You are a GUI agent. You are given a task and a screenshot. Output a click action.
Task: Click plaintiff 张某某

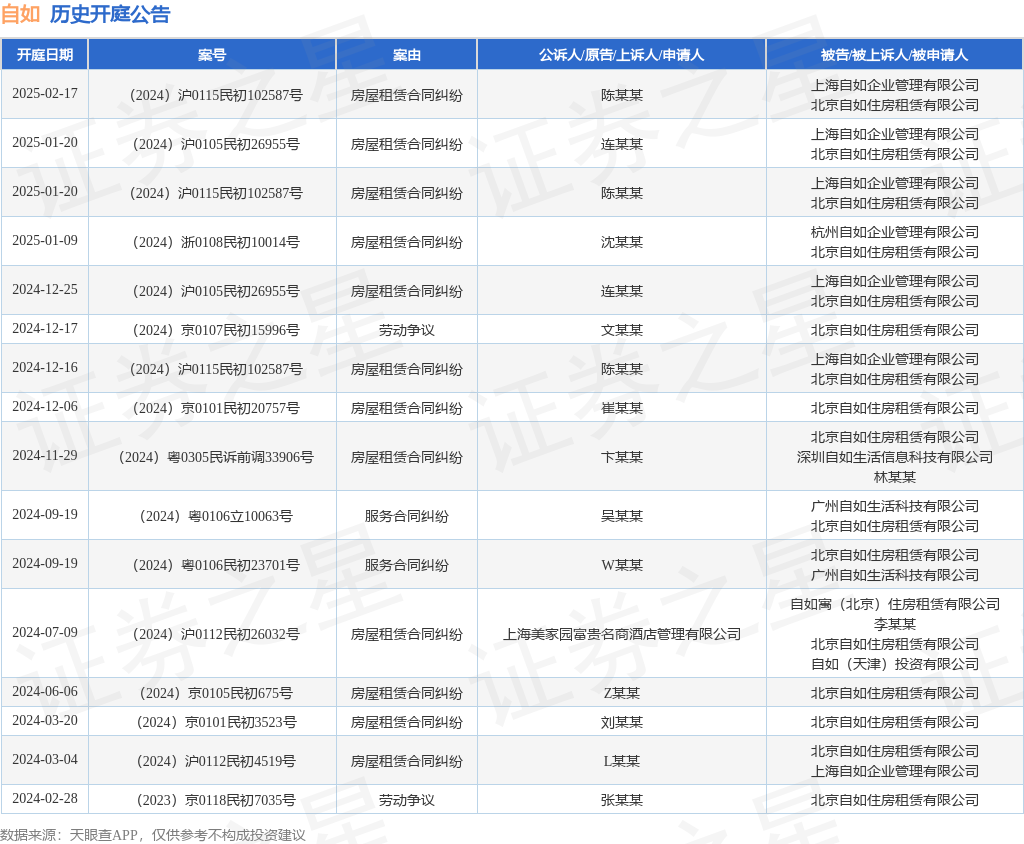pyautogui.click(x=622, y=800)
